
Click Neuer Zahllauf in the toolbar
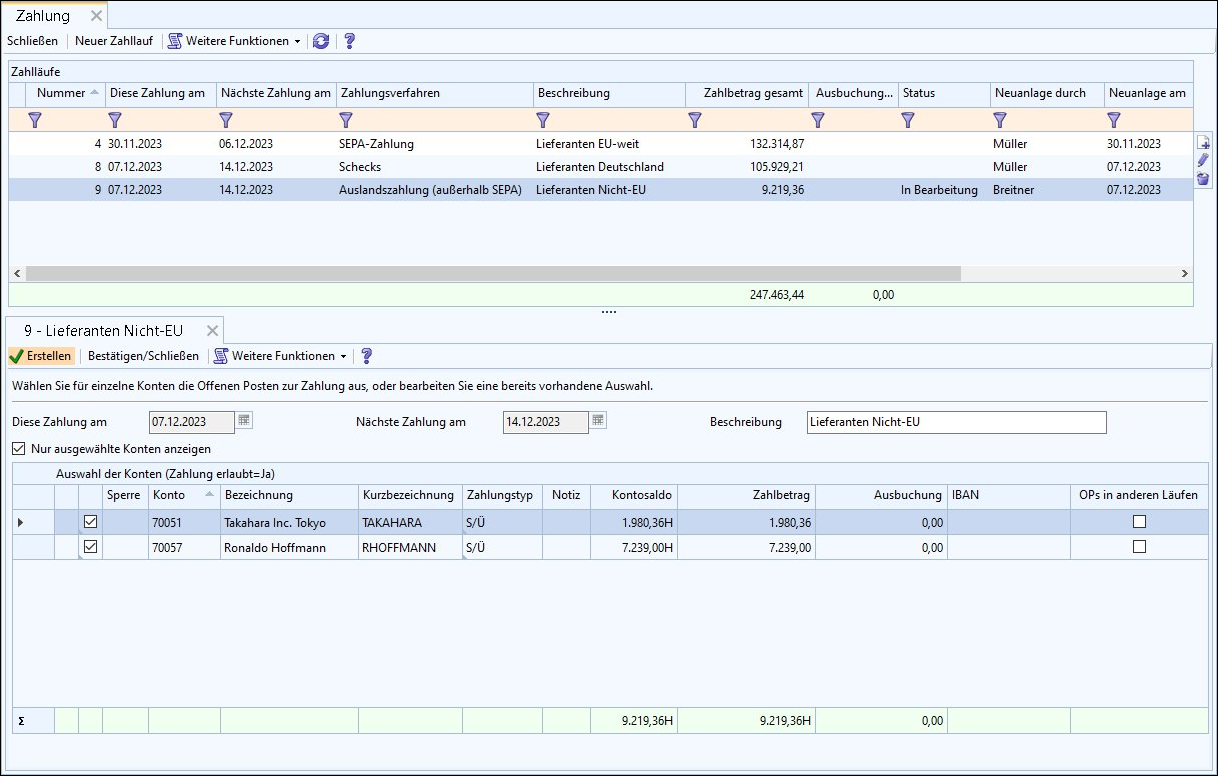click(x=114, y=41)
